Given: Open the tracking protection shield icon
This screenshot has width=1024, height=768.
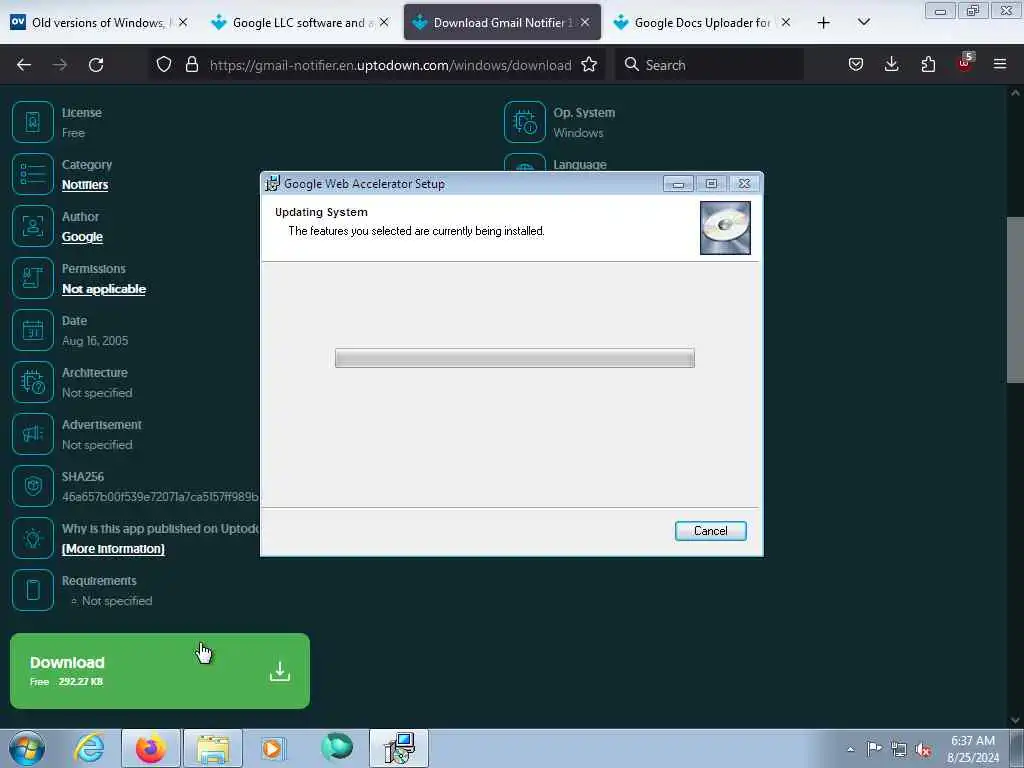Looking at the screenshot, I should [x=164, y=64].
